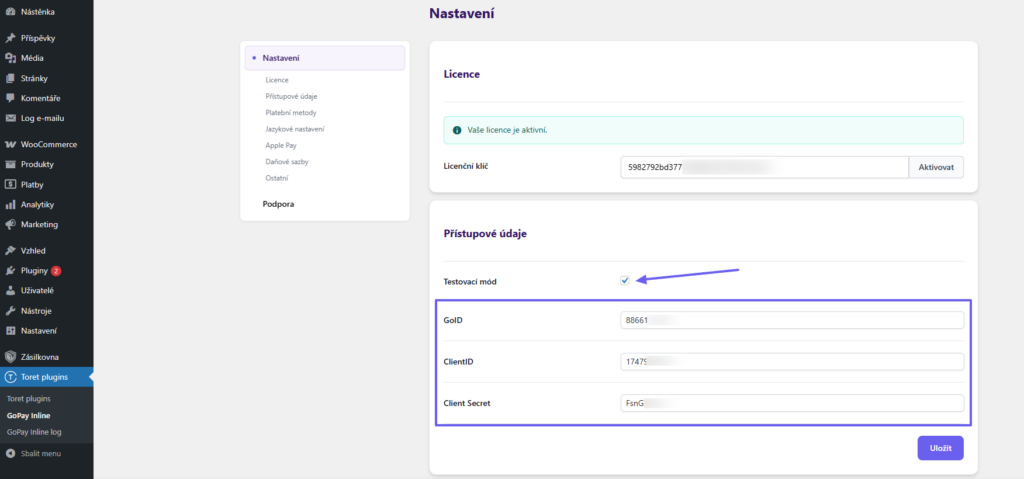Image resolution: width=1024 pixels, height=479 pixels.
Task: Open the Toret plugins submenu entry
Action: point(29,398)
